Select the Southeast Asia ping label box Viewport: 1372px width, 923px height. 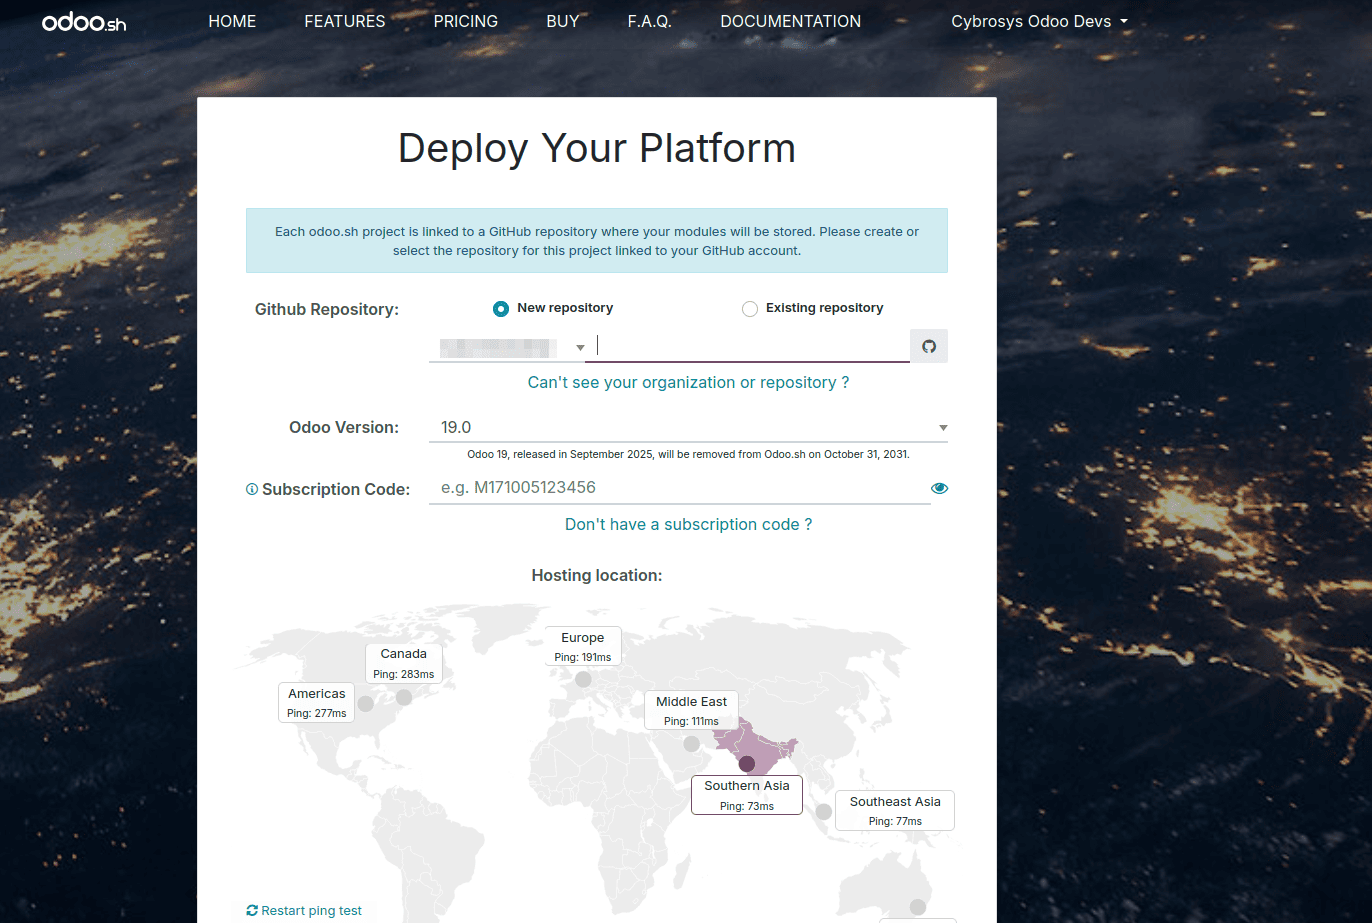tap(895, 810)
